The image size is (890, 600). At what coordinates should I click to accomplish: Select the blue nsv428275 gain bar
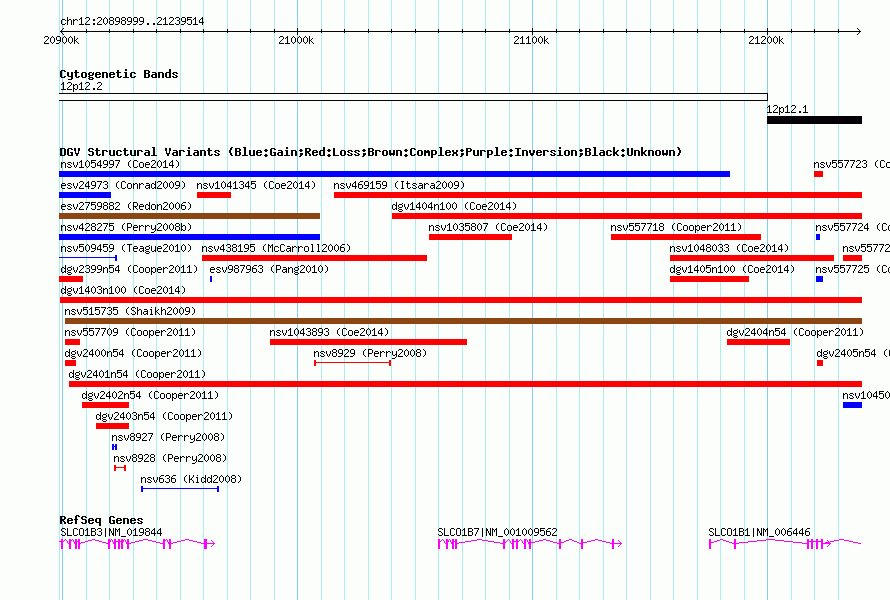coord(190,237)
